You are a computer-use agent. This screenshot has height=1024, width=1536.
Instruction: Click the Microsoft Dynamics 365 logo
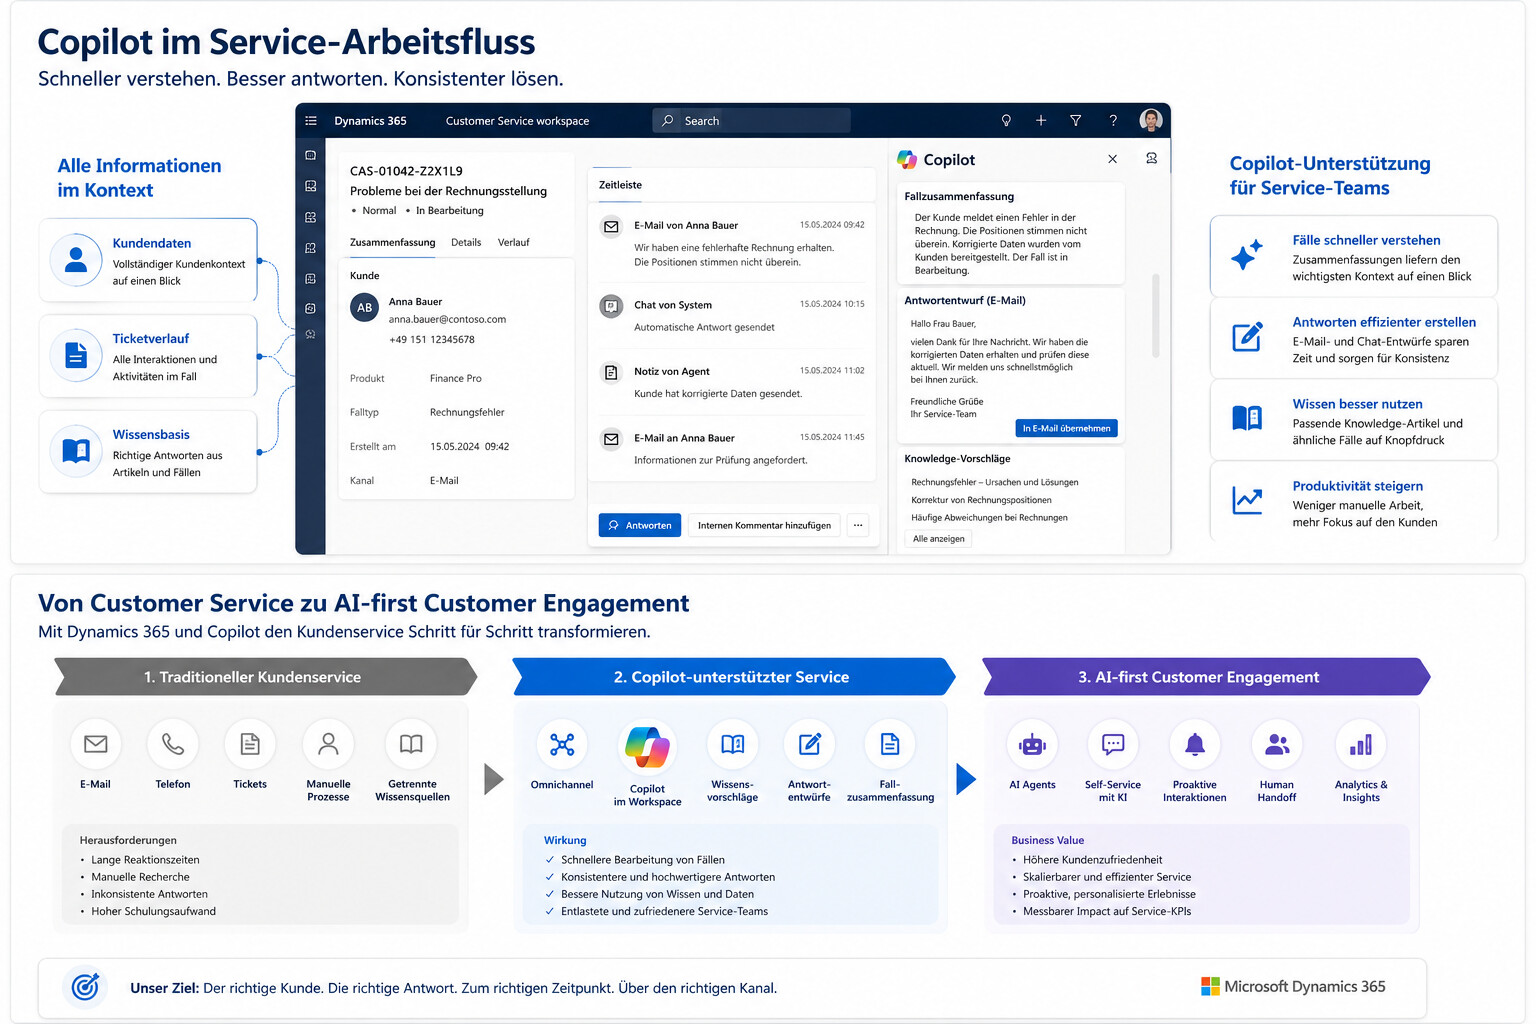pos(1293,987)
